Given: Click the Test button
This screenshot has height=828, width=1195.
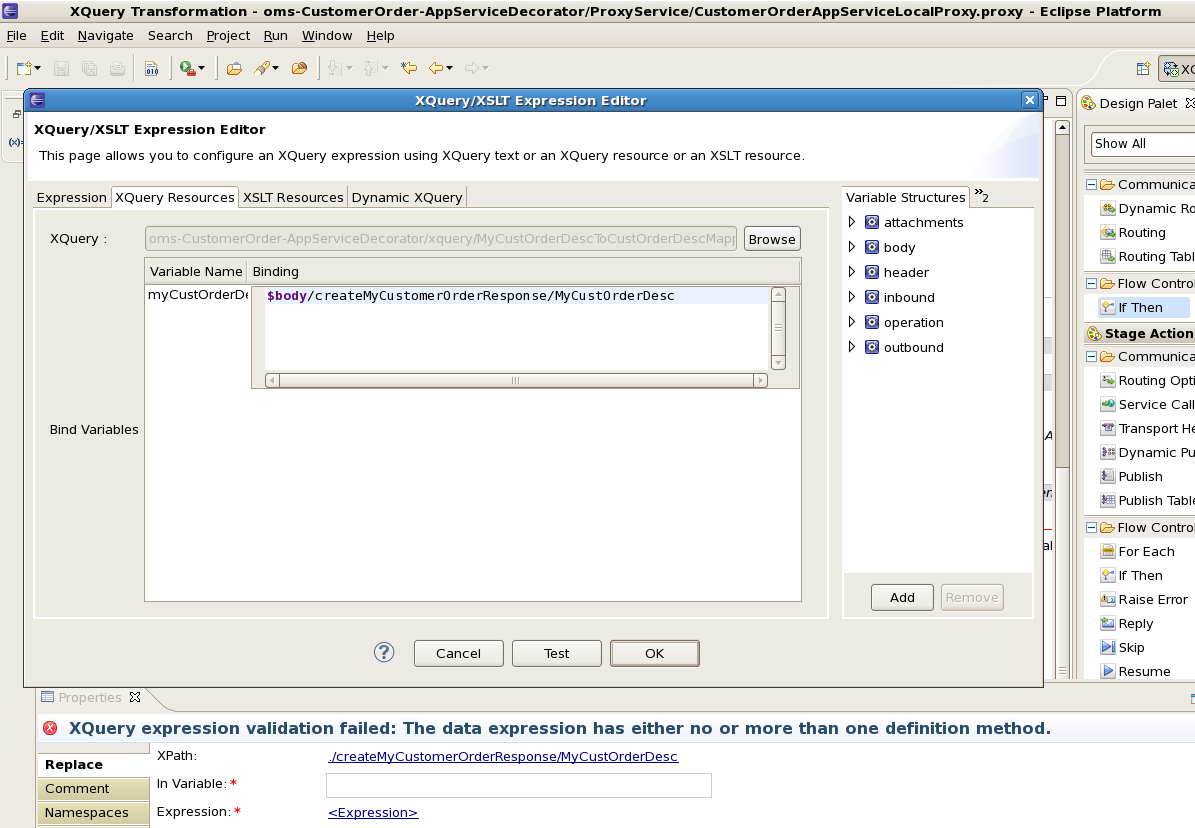Looking at the screenshot, I should 556,653.
